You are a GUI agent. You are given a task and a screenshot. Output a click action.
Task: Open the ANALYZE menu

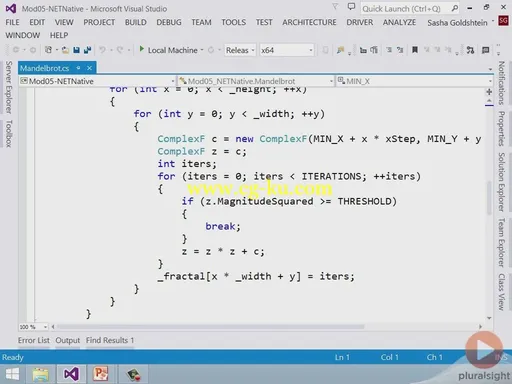click(x=399, y=22)
